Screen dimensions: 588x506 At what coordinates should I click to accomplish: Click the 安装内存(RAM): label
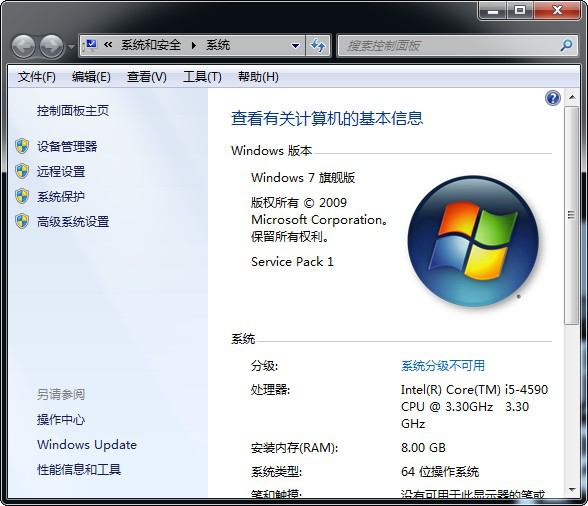pos(294,448)
